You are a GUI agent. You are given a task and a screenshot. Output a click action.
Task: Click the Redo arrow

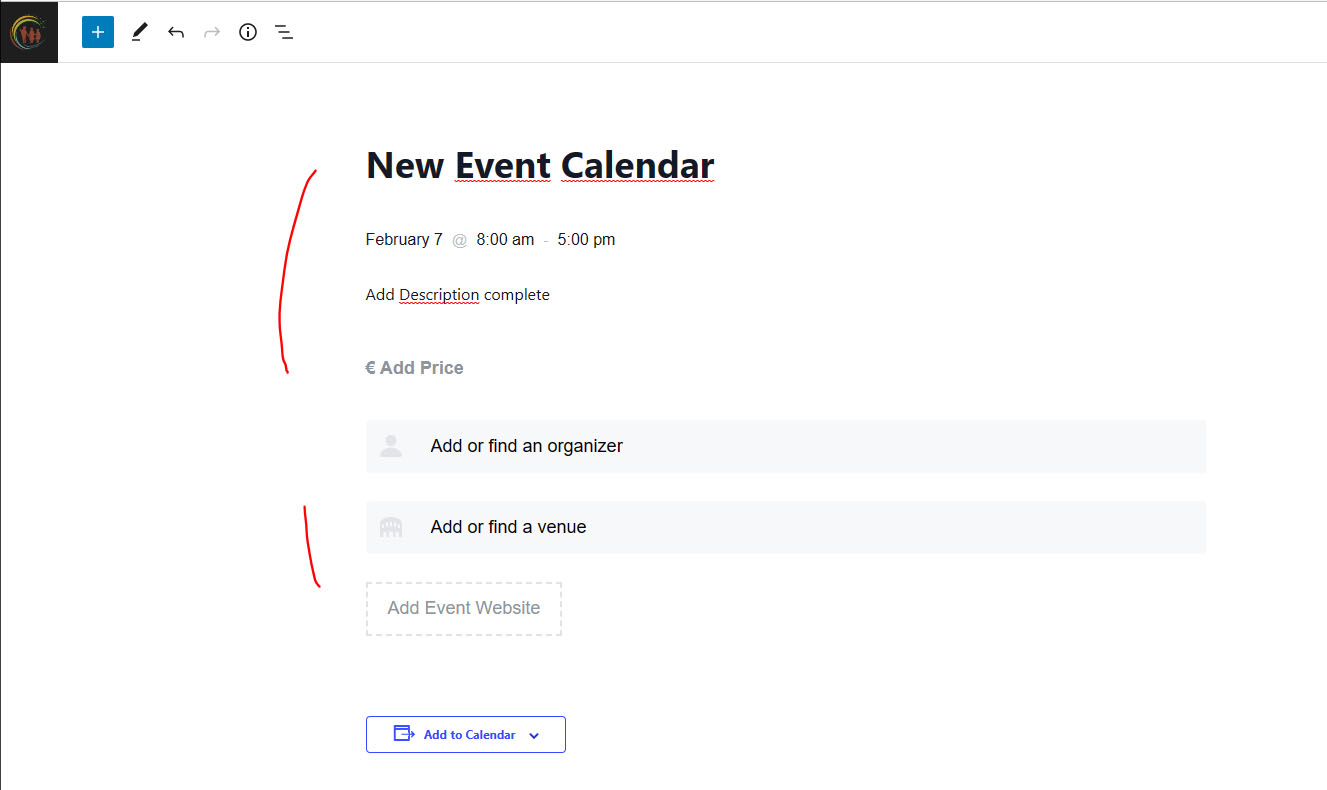[x=212, y=32]
